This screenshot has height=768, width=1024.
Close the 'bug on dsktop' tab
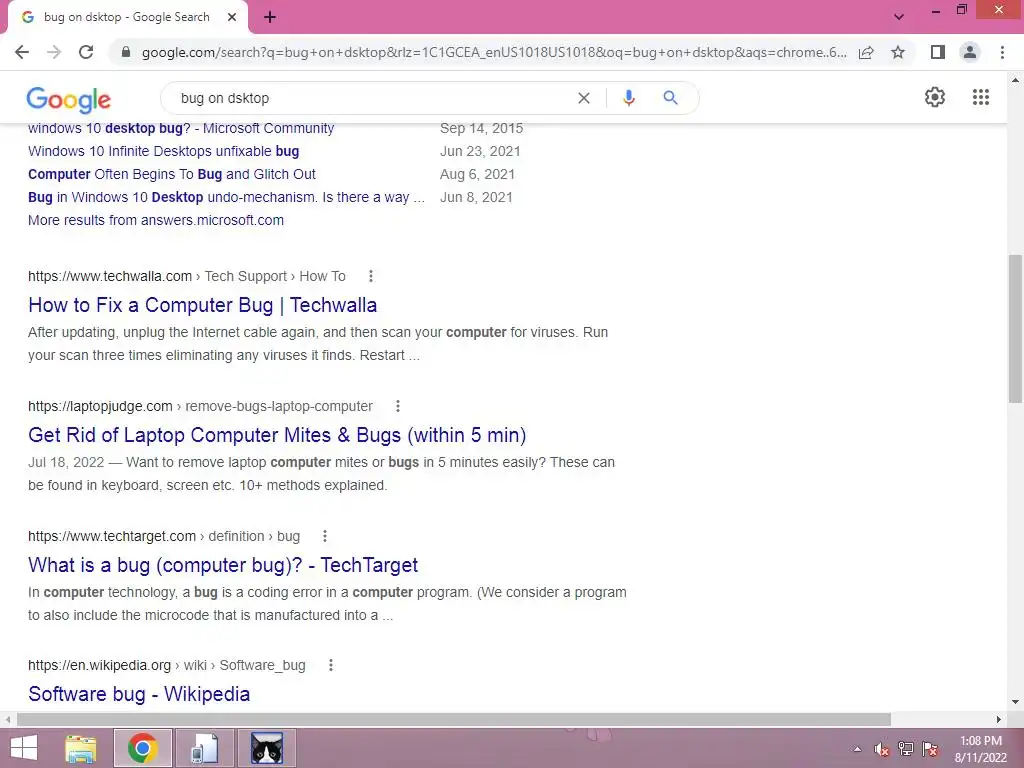click(232, 18)
